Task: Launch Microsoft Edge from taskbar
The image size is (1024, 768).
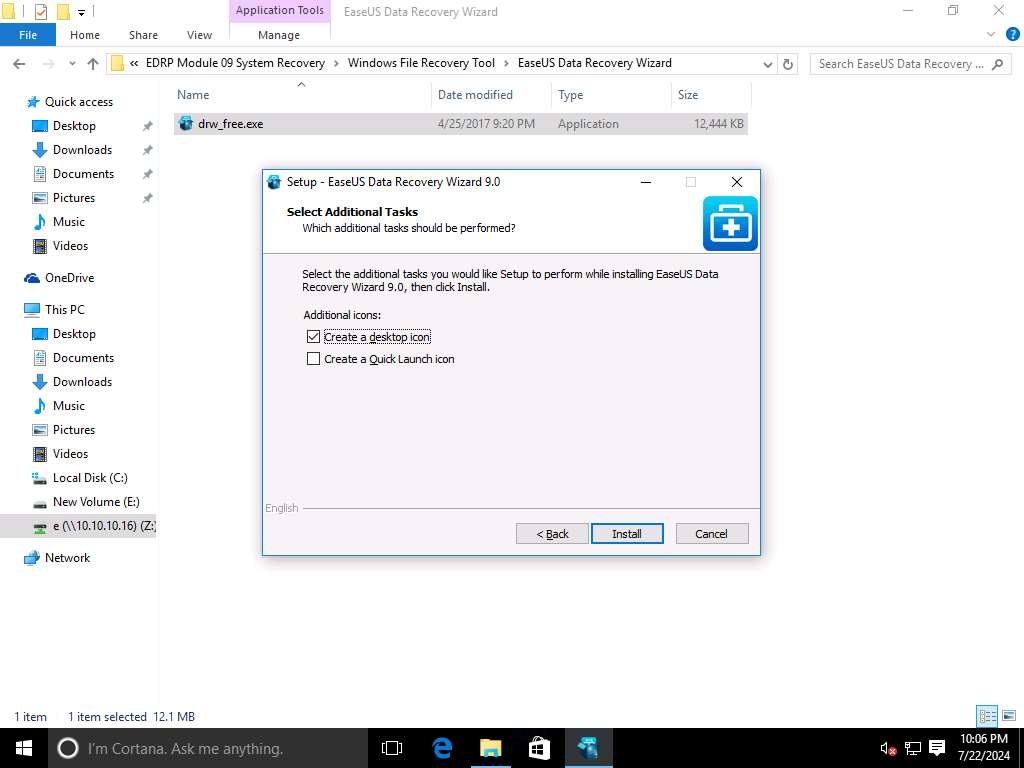Action: point(442,748)
